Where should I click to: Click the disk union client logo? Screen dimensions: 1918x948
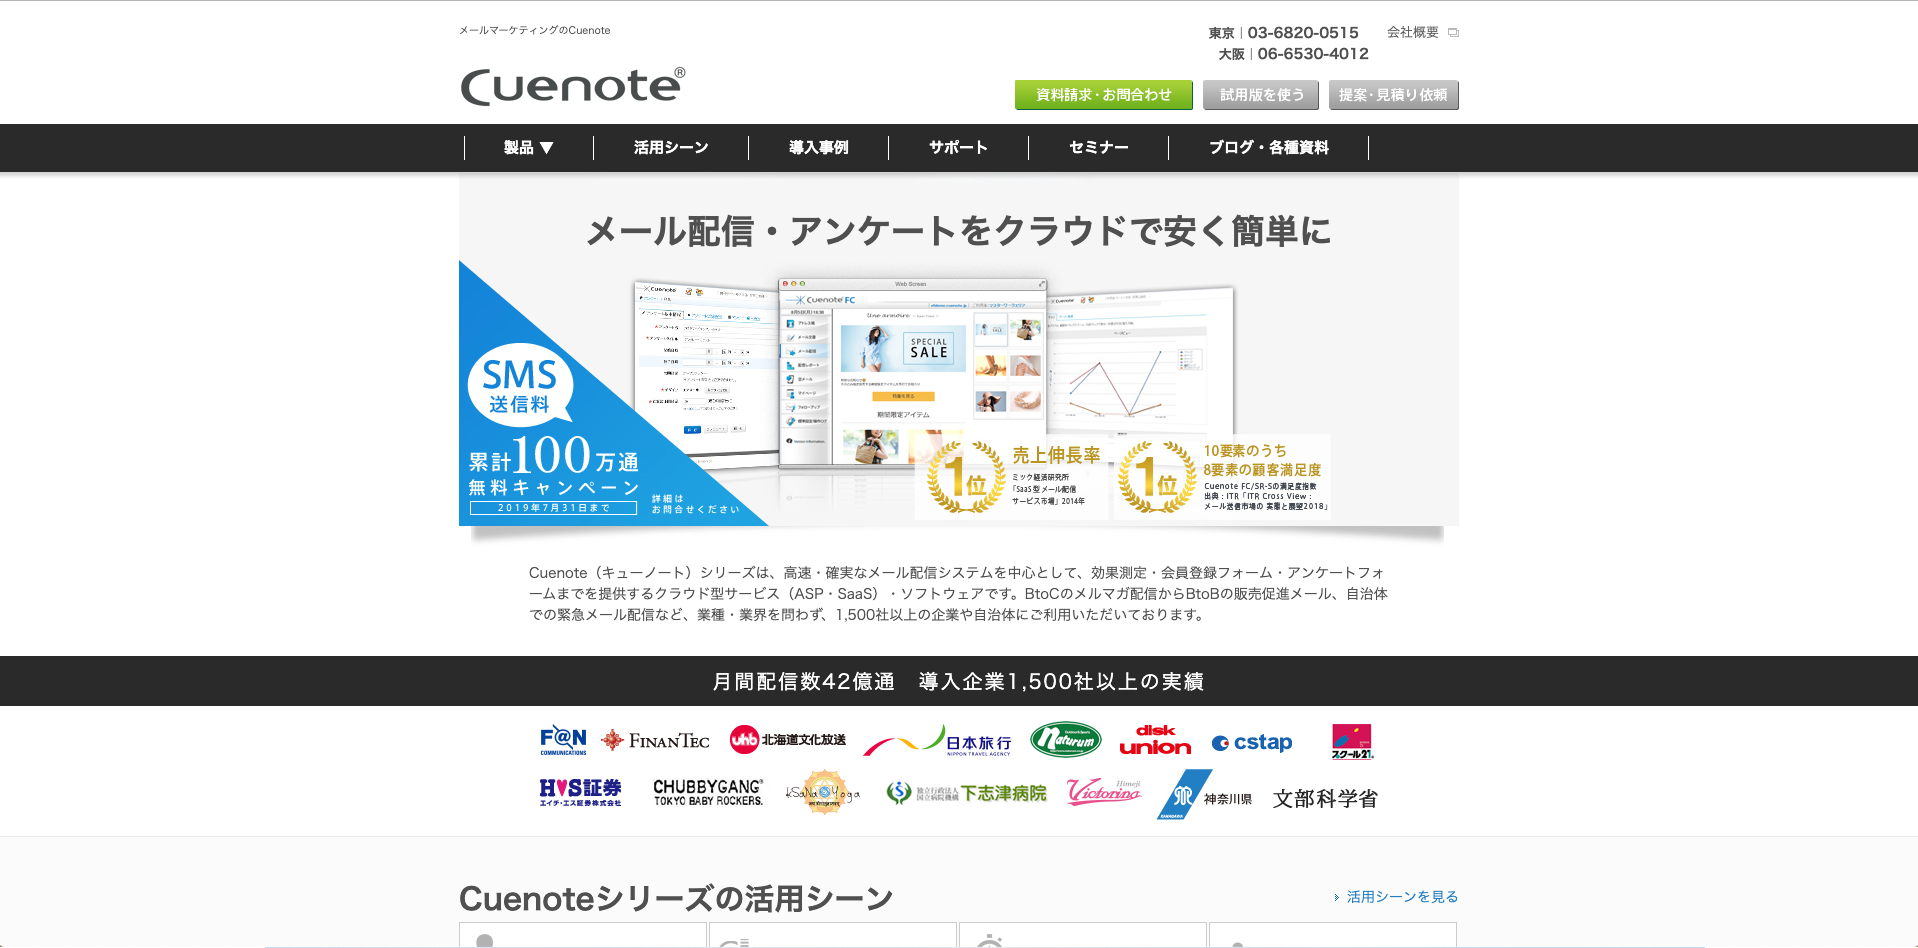(x=1155, y=741)
